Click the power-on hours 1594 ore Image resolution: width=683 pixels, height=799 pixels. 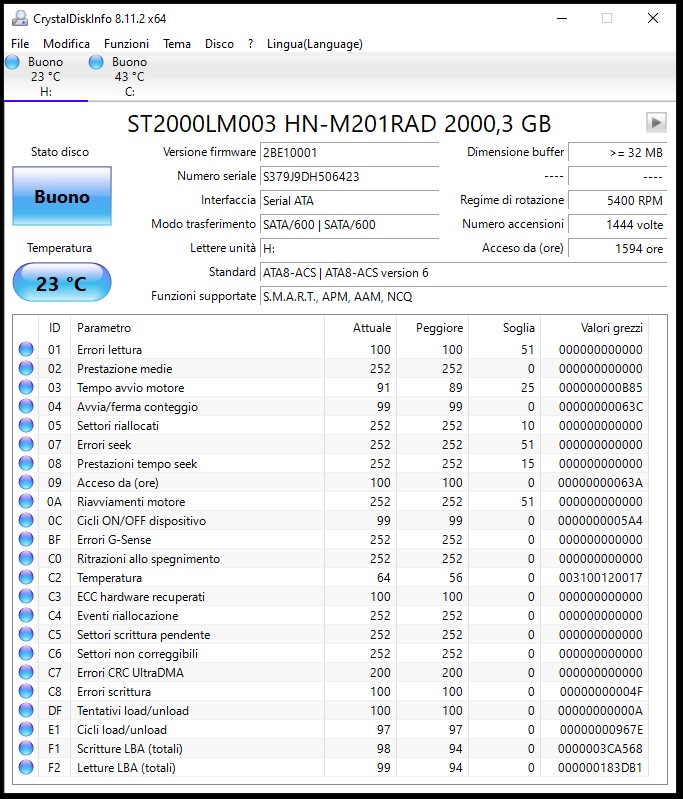click(618, 248)
